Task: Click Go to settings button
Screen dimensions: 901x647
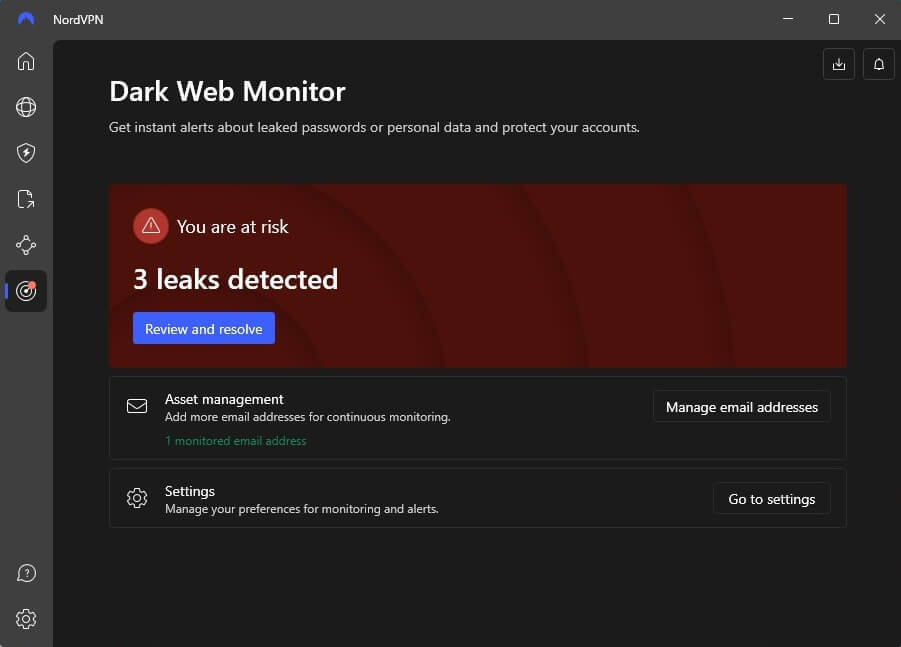Action: [x=772, y=499]
